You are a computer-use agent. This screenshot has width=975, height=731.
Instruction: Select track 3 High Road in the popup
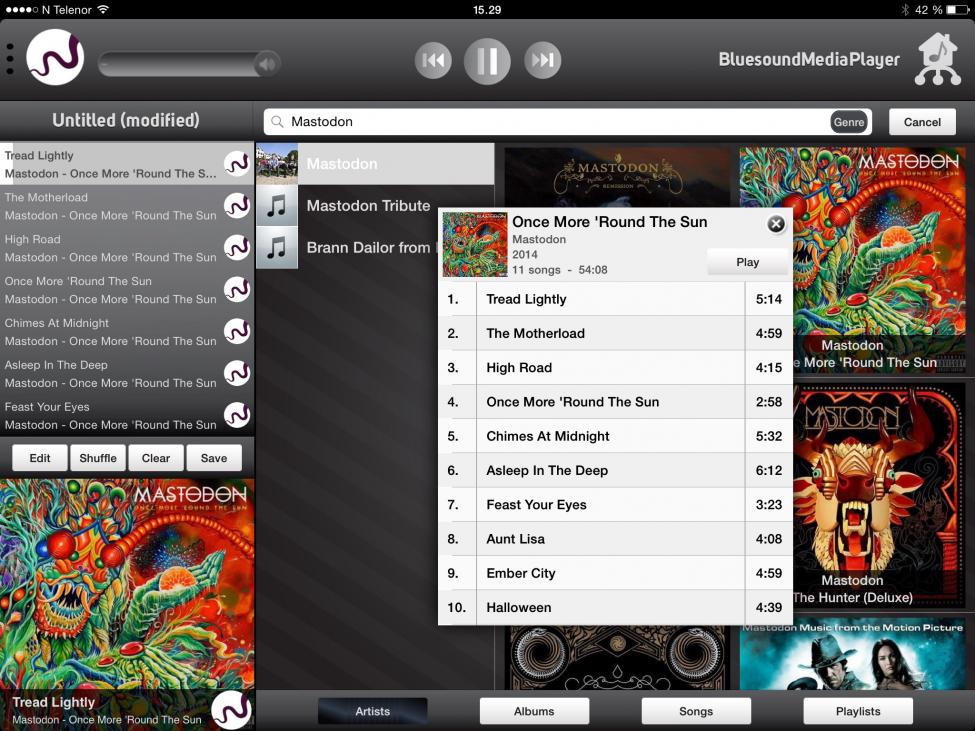pos(616,367)
